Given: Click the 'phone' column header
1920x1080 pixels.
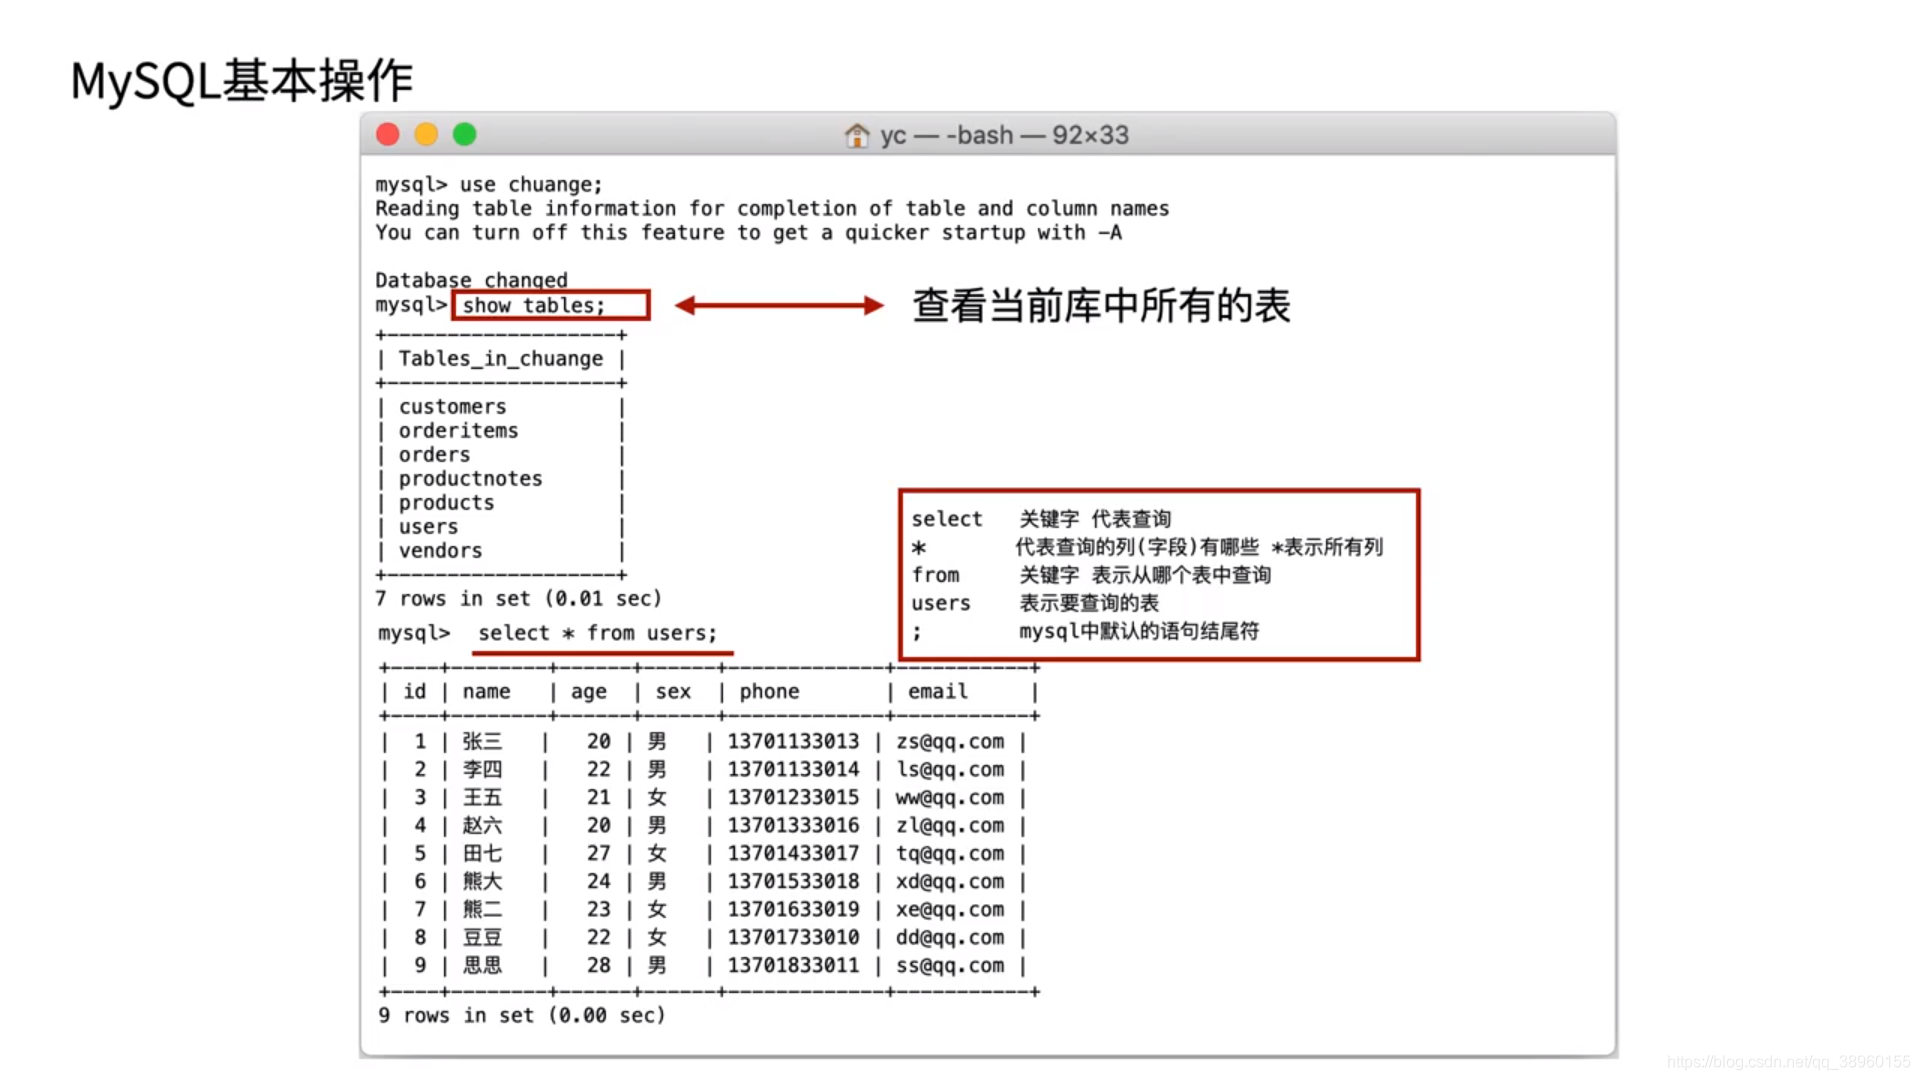Looking at the screenshot, I should pyautogui.click(x=770, y=692).
